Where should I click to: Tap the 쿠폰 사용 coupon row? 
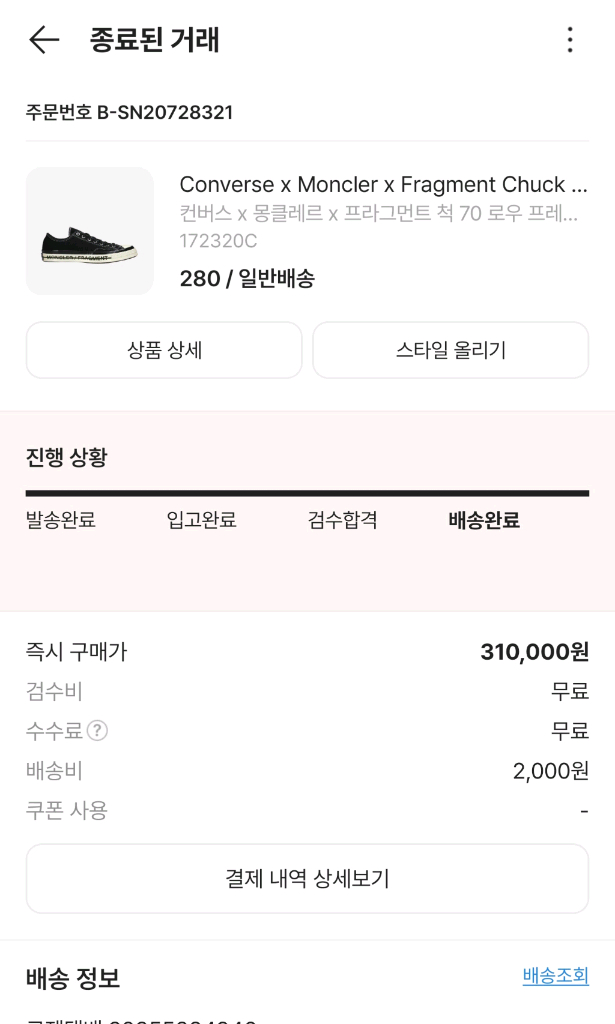(63, 810)
